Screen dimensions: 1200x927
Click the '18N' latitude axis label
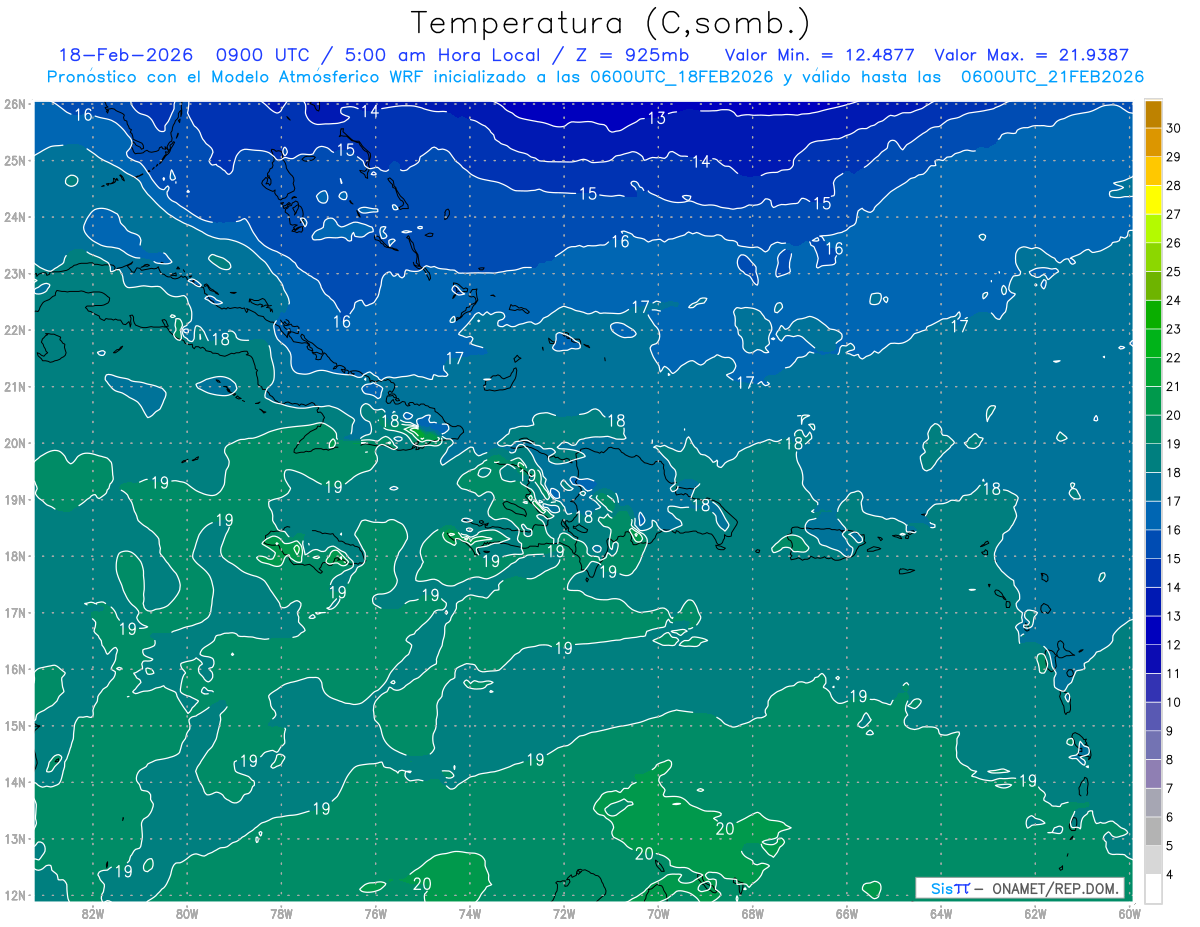click(14, 555)
